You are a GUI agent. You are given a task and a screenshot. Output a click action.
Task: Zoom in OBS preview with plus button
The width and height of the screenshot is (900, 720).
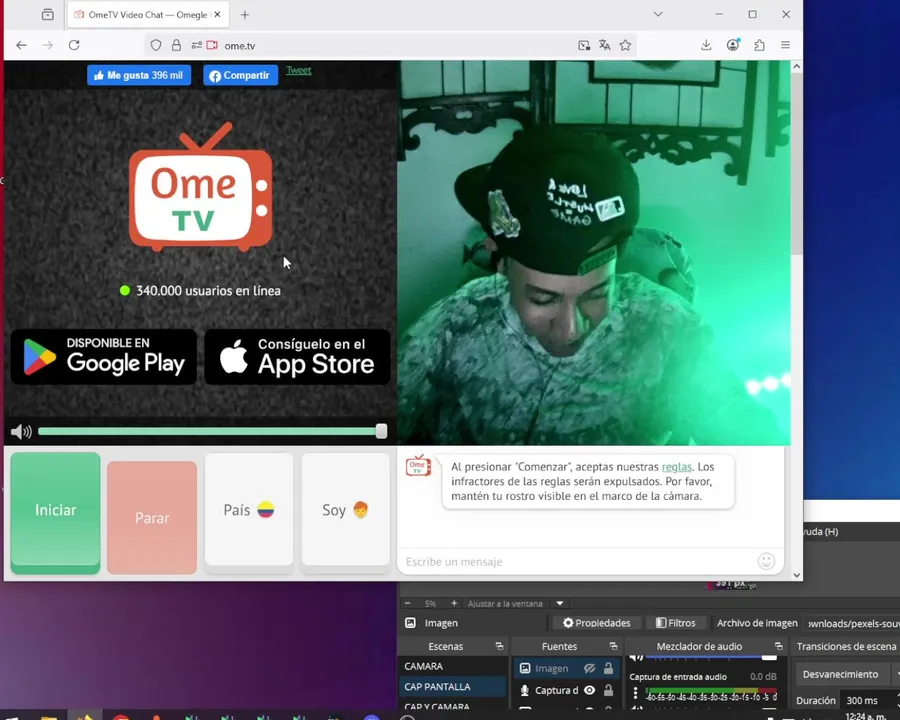[454, 603]
